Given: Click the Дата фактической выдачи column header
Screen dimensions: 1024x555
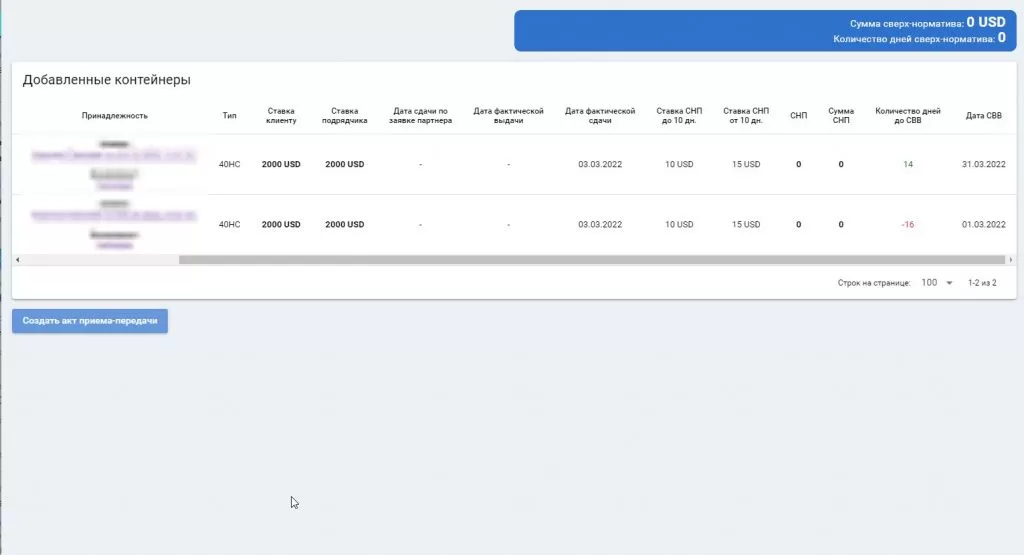Looking at the screenshot, I should [x=508, y=115].
